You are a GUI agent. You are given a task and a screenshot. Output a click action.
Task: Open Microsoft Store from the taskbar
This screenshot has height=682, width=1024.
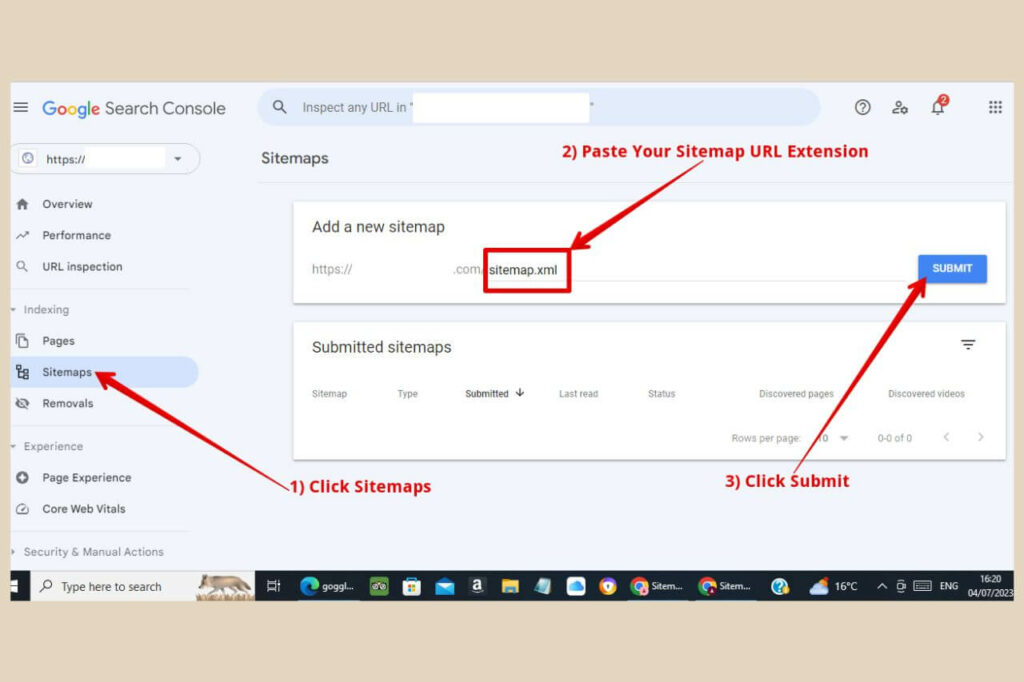pyautogui.click(x=411, y=587)
